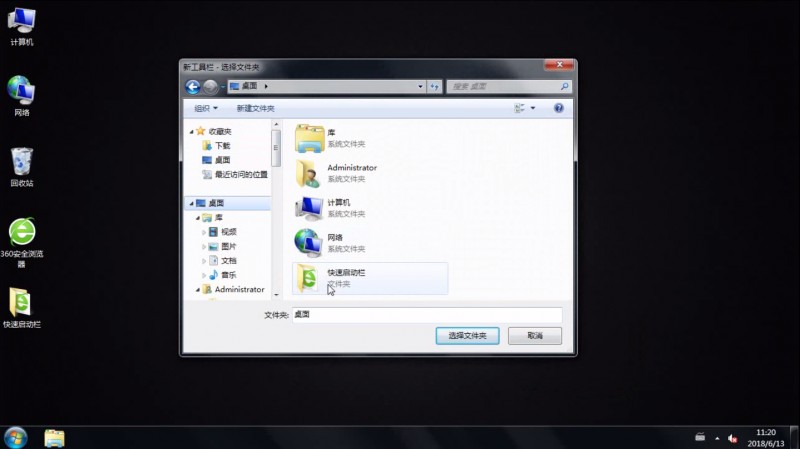The image size is (800, 449).
Task: Click the keyboard icon in system tray
Action: coord(700,437)
